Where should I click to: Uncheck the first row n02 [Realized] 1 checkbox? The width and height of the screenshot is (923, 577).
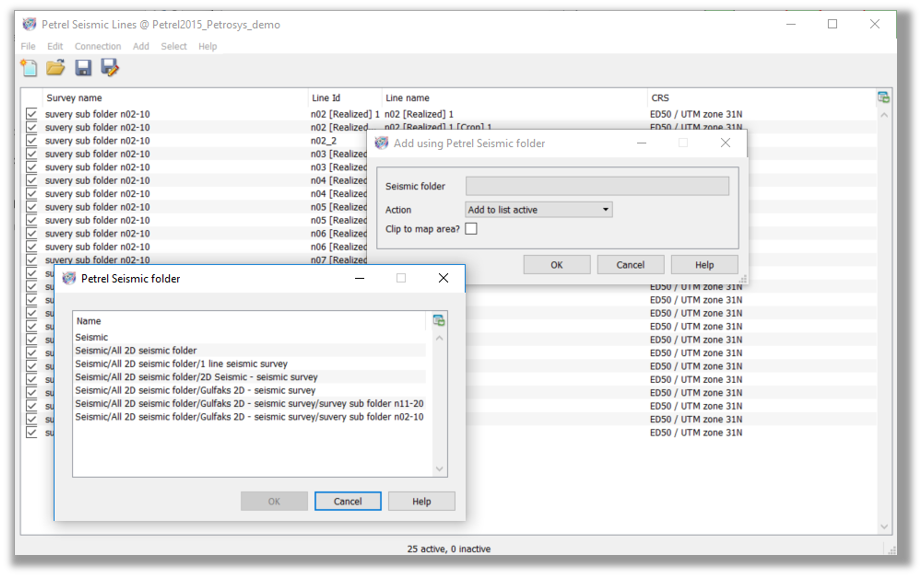coord(32,114)
